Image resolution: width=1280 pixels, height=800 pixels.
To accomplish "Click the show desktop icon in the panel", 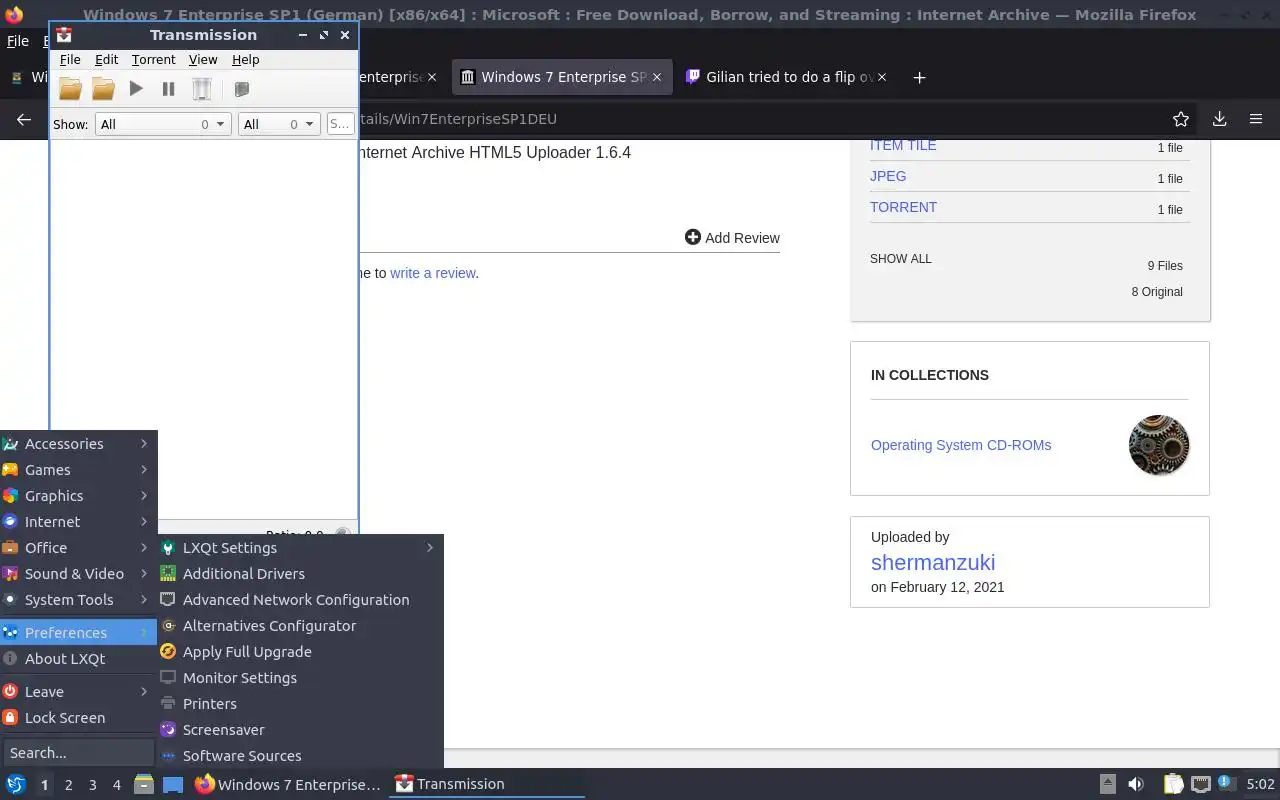I will [173, 784].
